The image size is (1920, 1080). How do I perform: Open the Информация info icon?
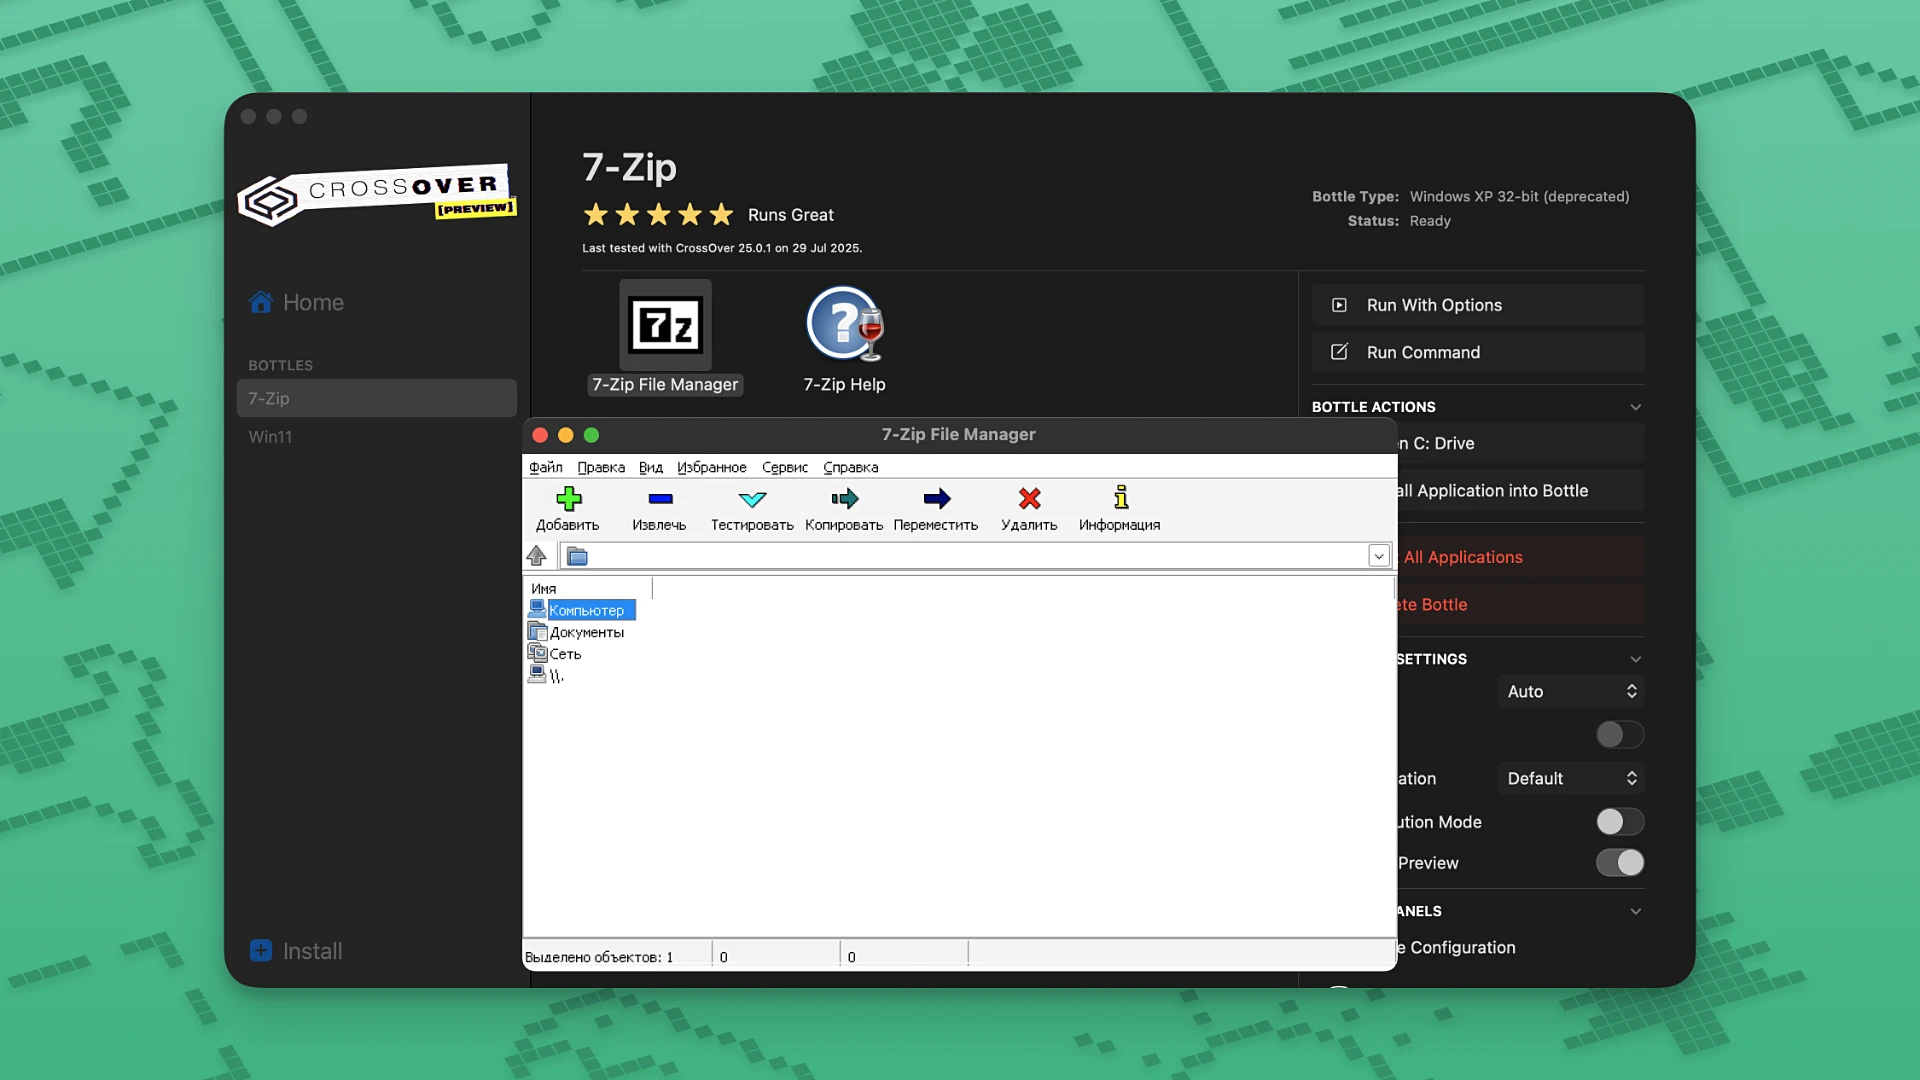(x=1119, y=508)
